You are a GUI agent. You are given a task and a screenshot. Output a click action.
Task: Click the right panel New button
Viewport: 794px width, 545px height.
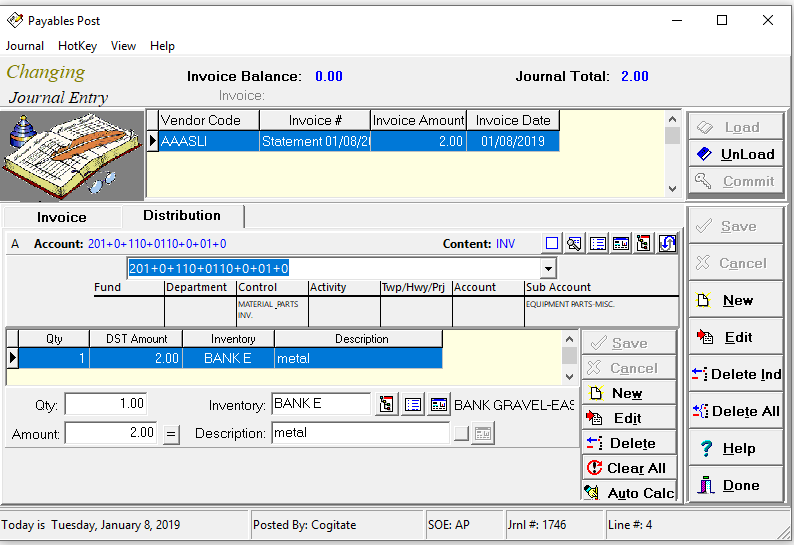[x=735, y=300]
